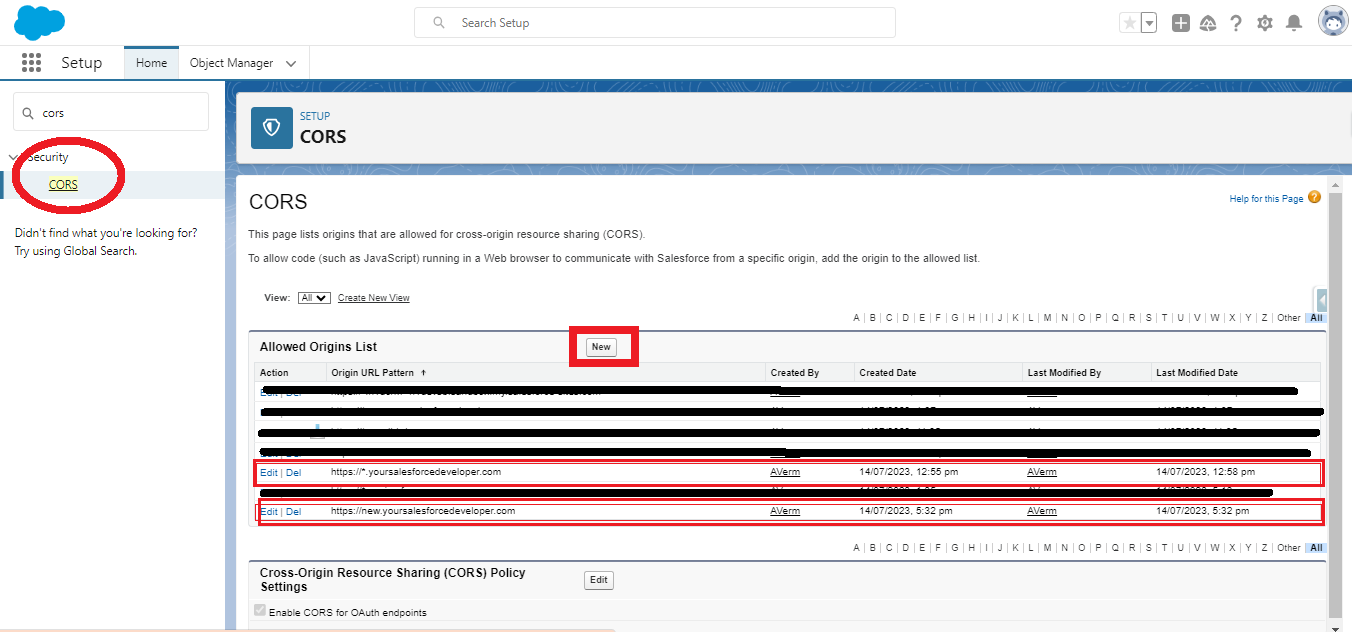Filter by Other below the origins list

tap(1289, 548)
